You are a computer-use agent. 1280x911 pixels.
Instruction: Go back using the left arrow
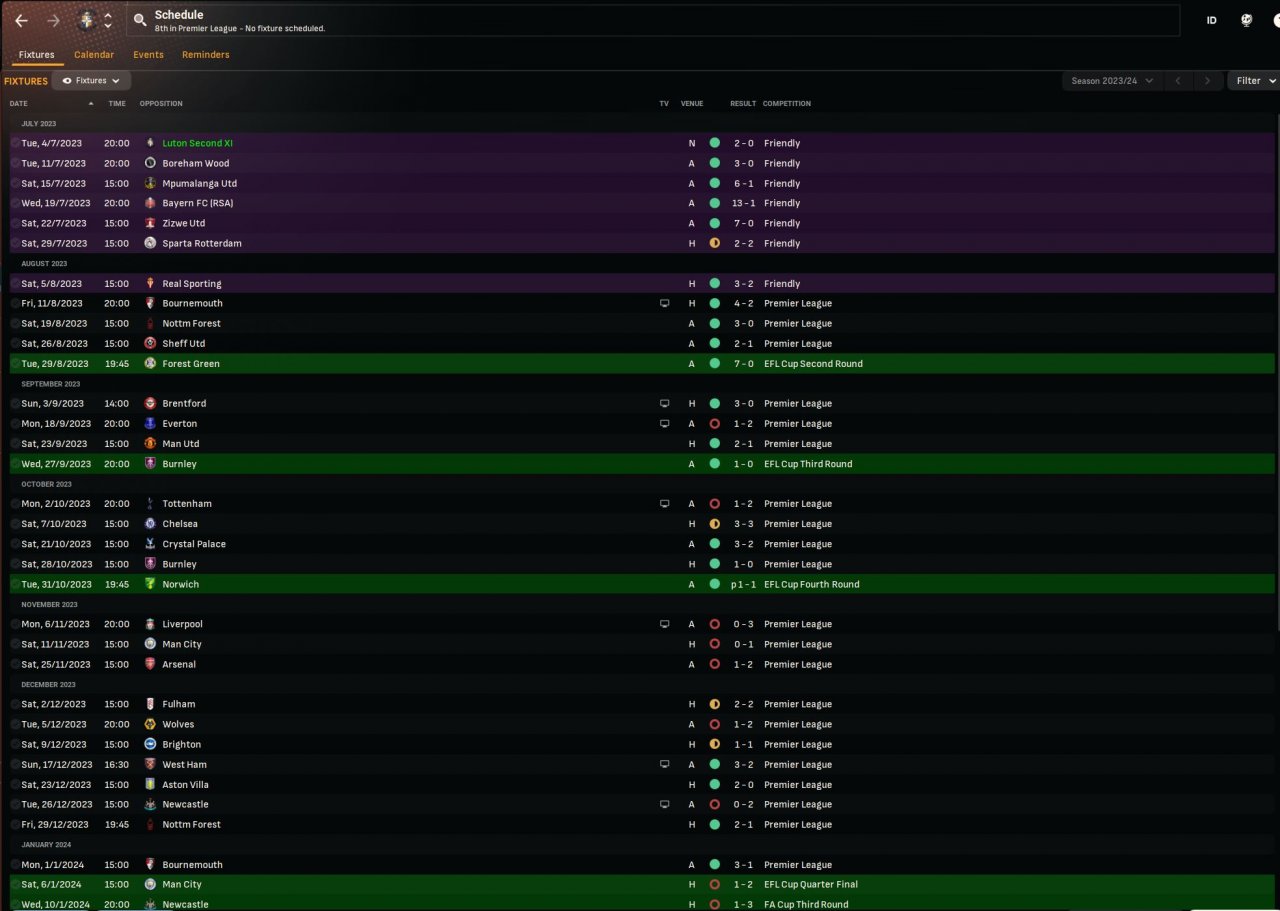point(21,20)
